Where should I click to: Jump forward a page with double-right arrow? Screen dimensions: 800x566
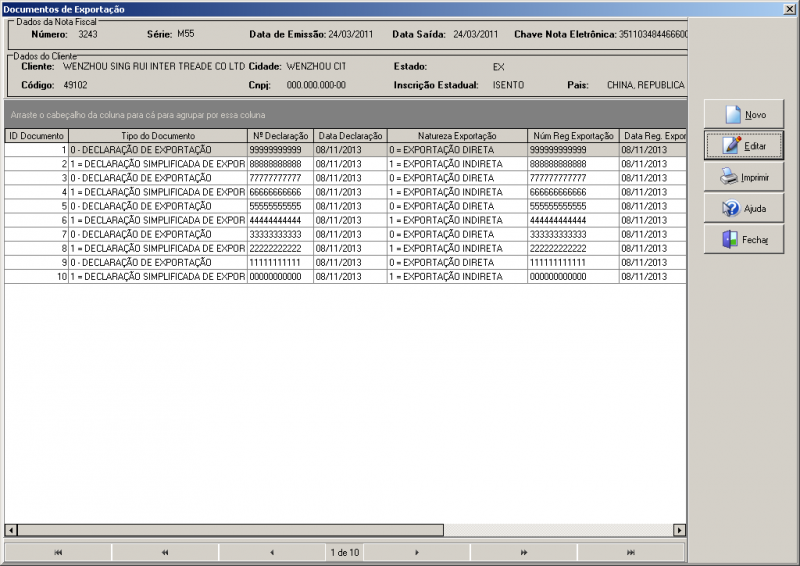523,552
